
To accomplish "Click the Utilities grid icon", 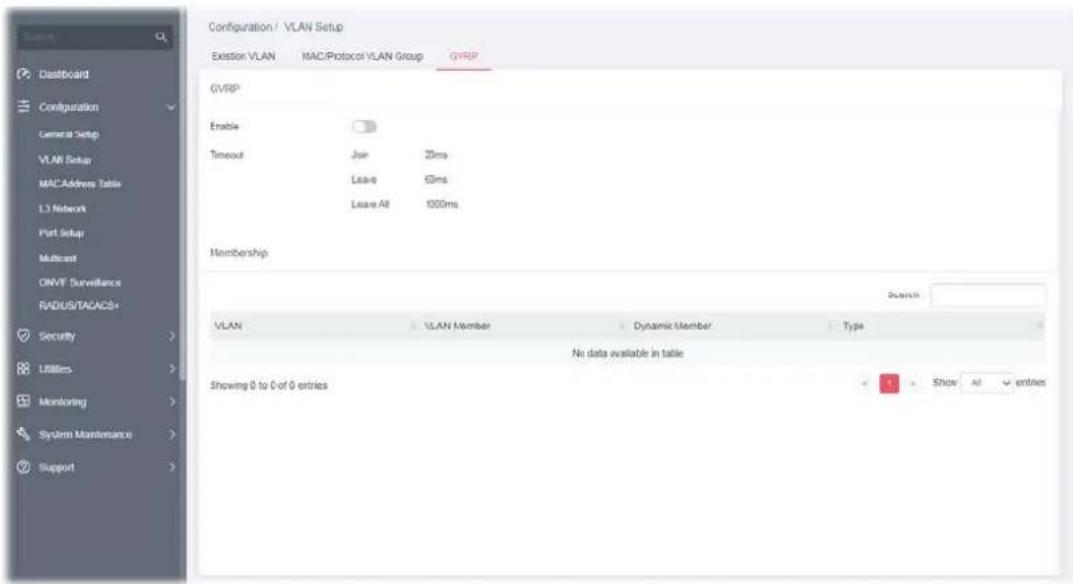I will [x=23, y=368].
